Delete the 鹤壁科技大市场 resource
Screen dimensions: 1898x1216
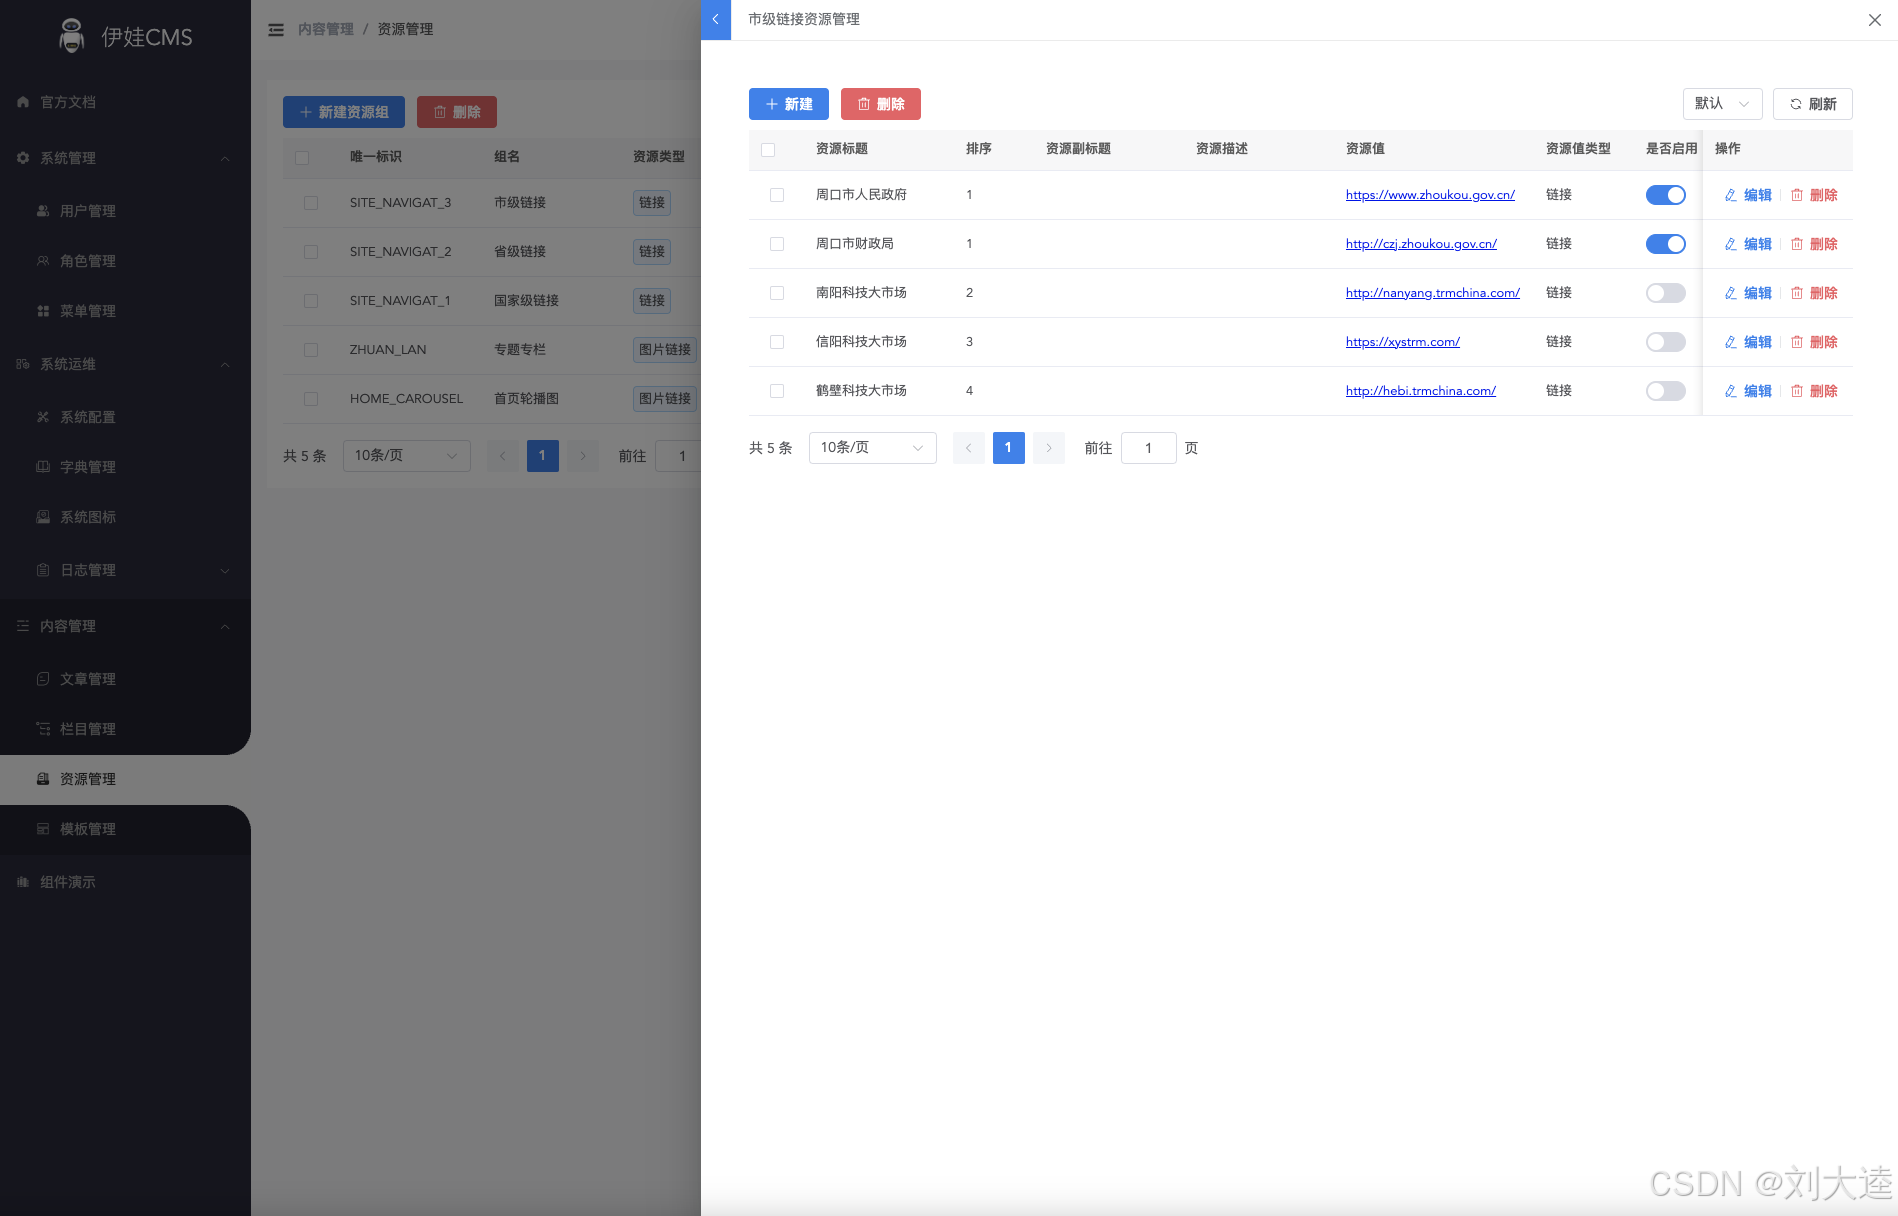click(x=1814, y=391)
